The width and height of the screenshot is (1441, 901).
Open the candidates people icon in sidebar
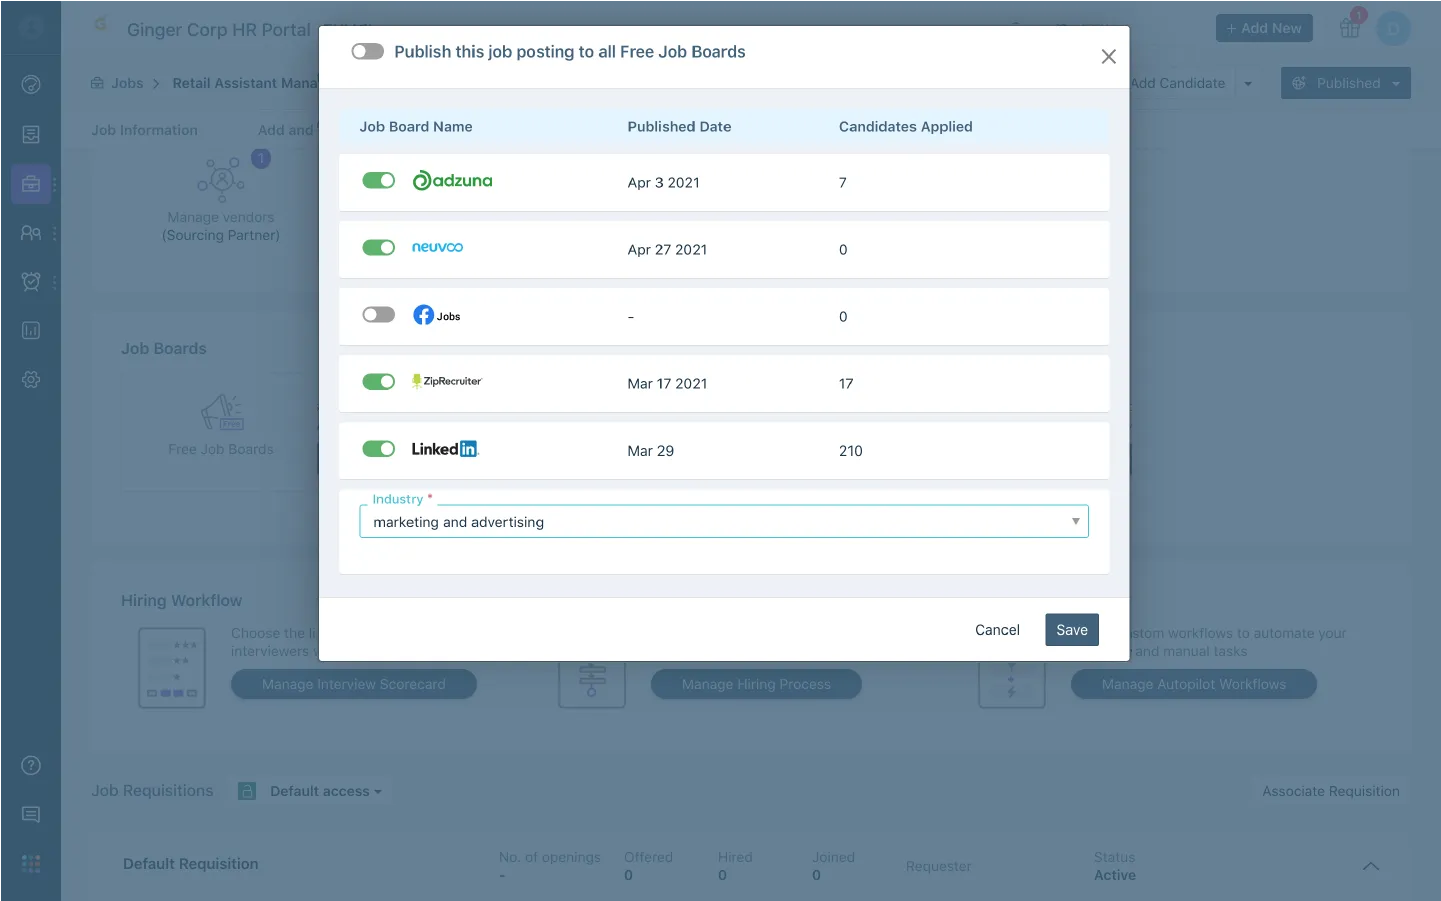[31, 232]
